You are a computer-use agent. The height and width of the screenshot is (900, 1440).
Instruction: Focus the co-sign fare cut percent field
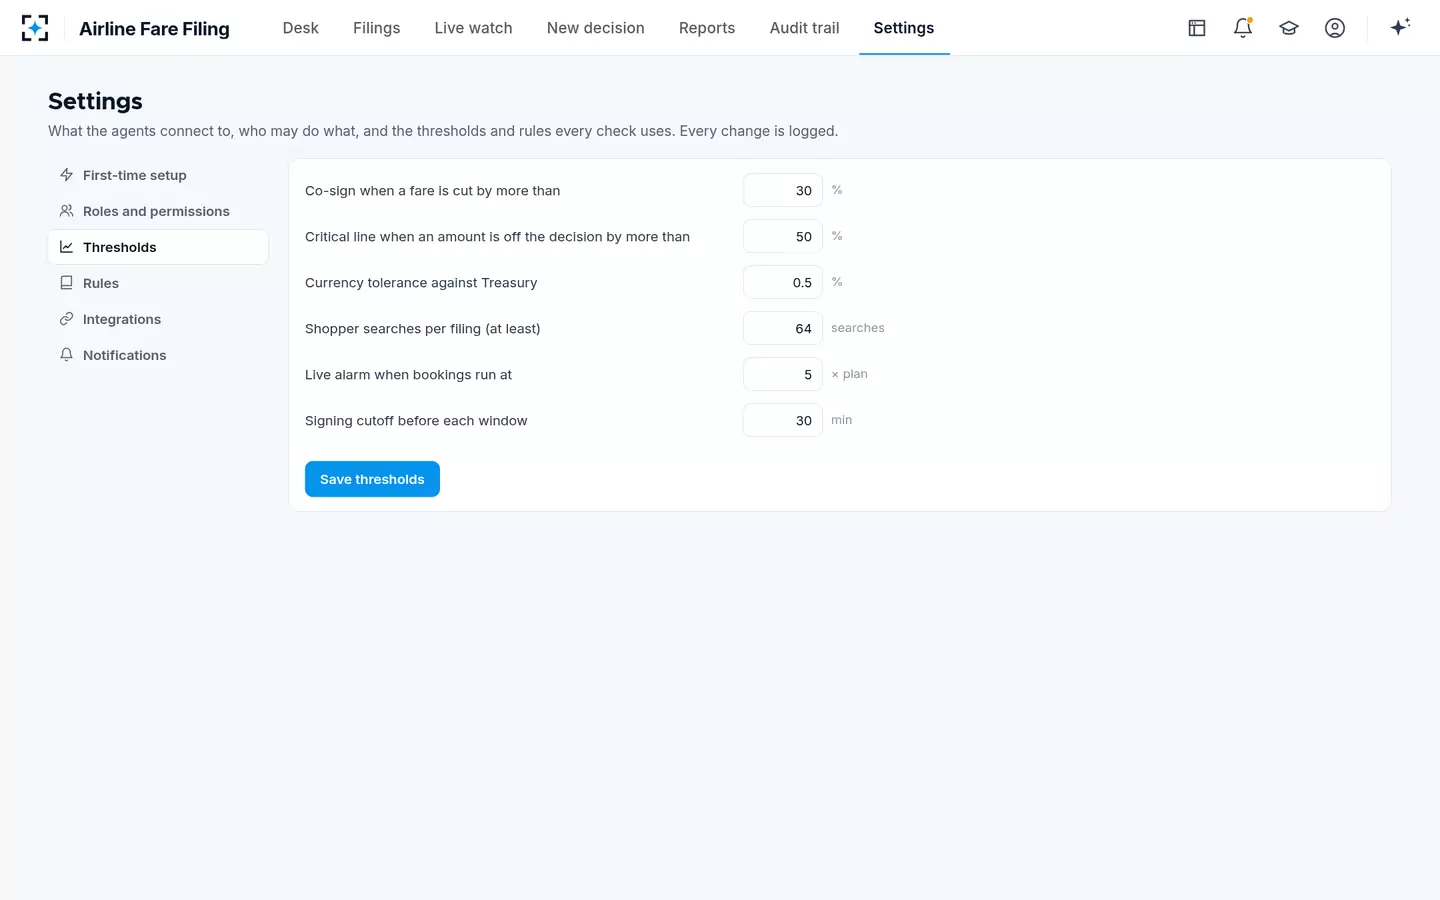click(x=783, y=190)
